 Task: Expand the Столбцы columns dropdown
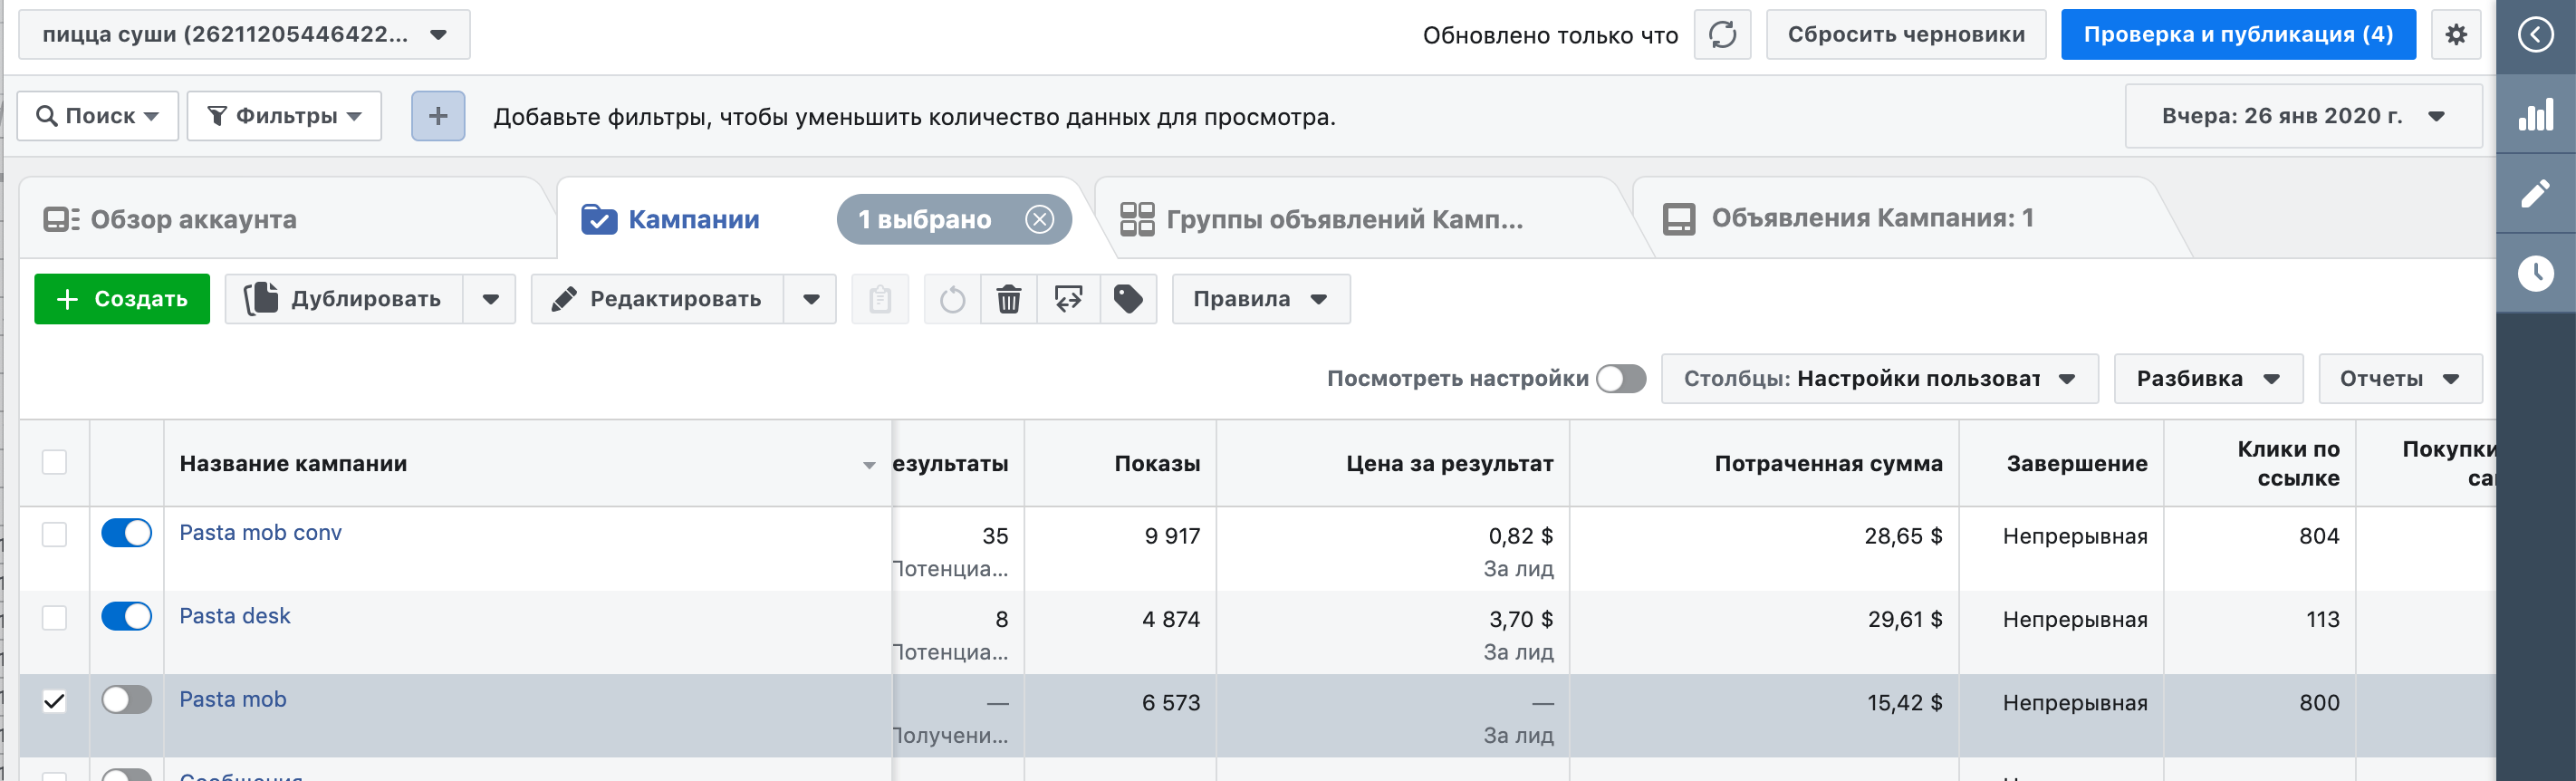click(x=1879, y=379)
